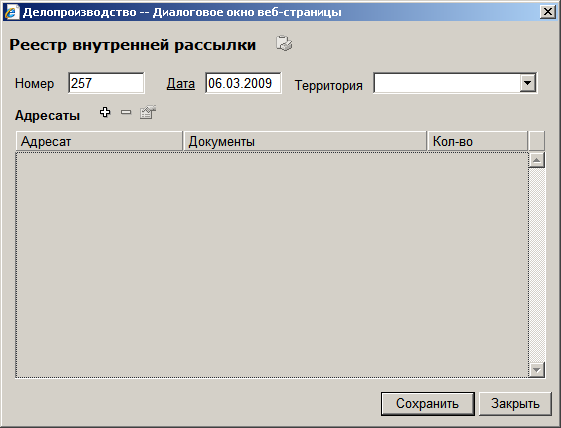Remove recipient with minus icon
Screen dimensions: 561x428
(x=126, y=112)
